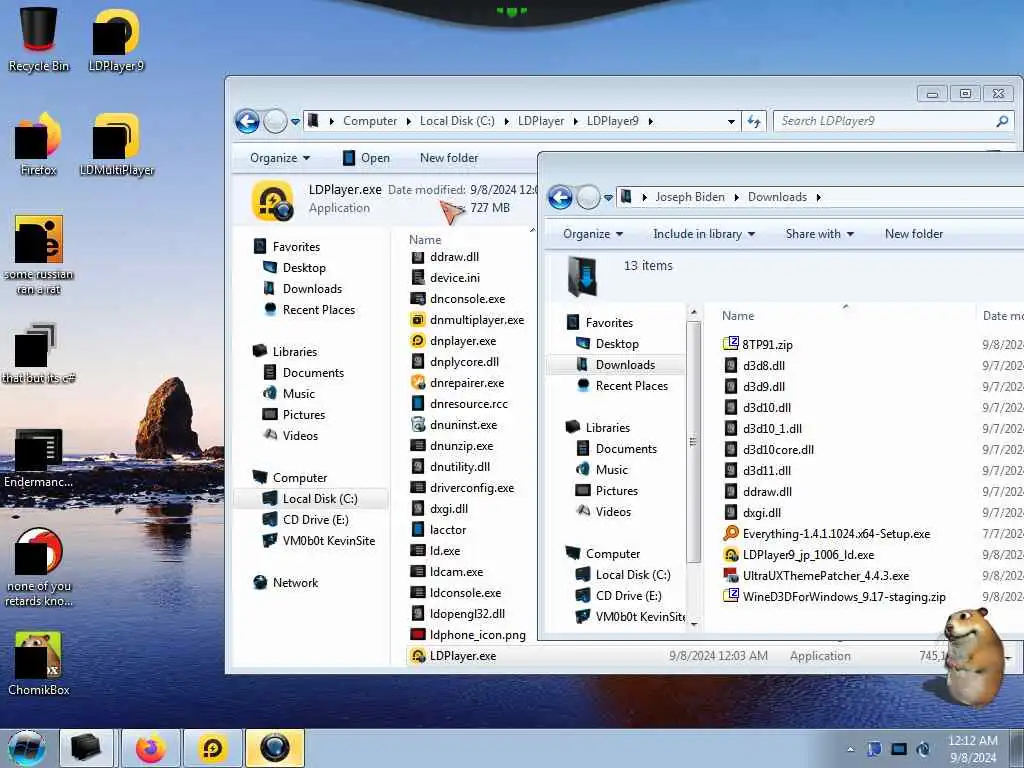
Task: Click the first black folder taskbar button
Action: (x=86, y=748)
